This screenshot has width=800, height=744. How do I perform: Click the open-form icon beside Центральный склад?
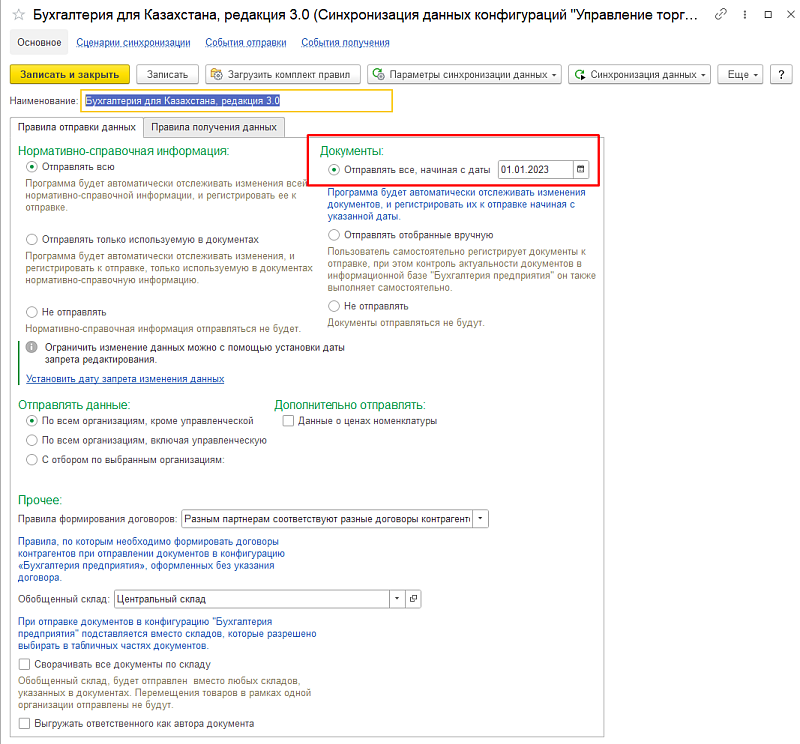point(414,598)
